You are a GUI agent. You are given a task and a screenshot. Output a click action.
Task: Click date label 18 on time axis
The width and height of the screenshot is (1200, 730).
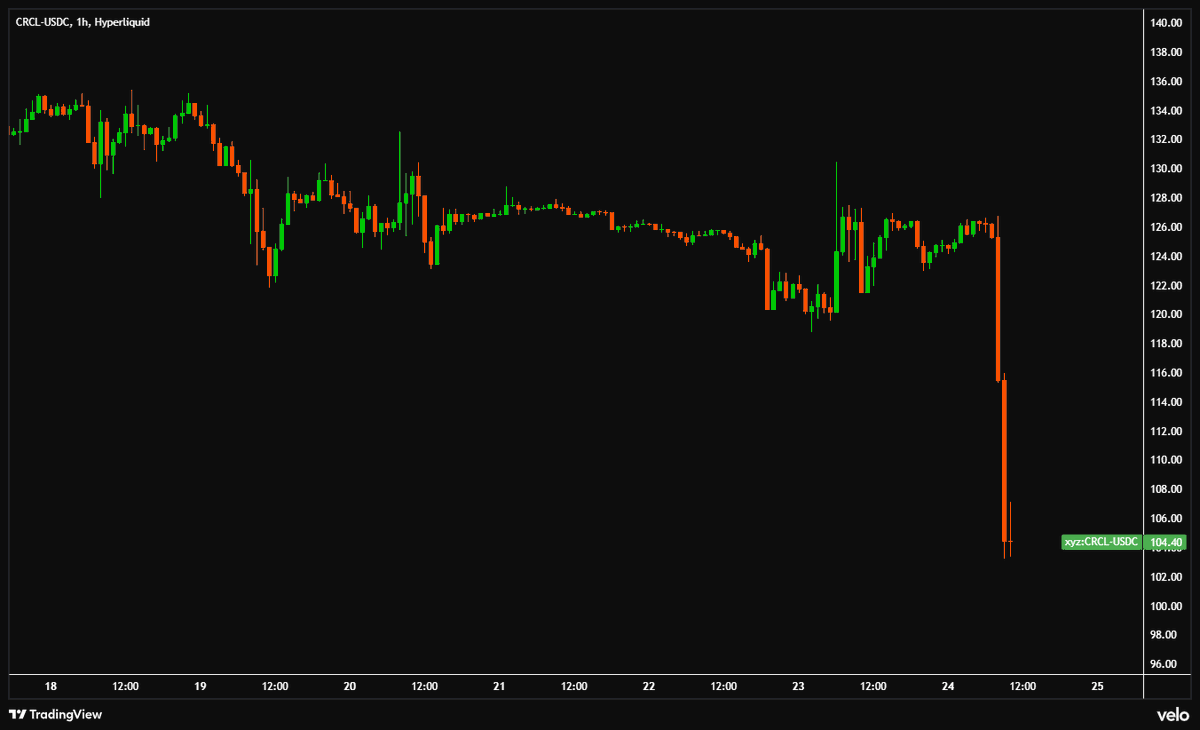51,686
